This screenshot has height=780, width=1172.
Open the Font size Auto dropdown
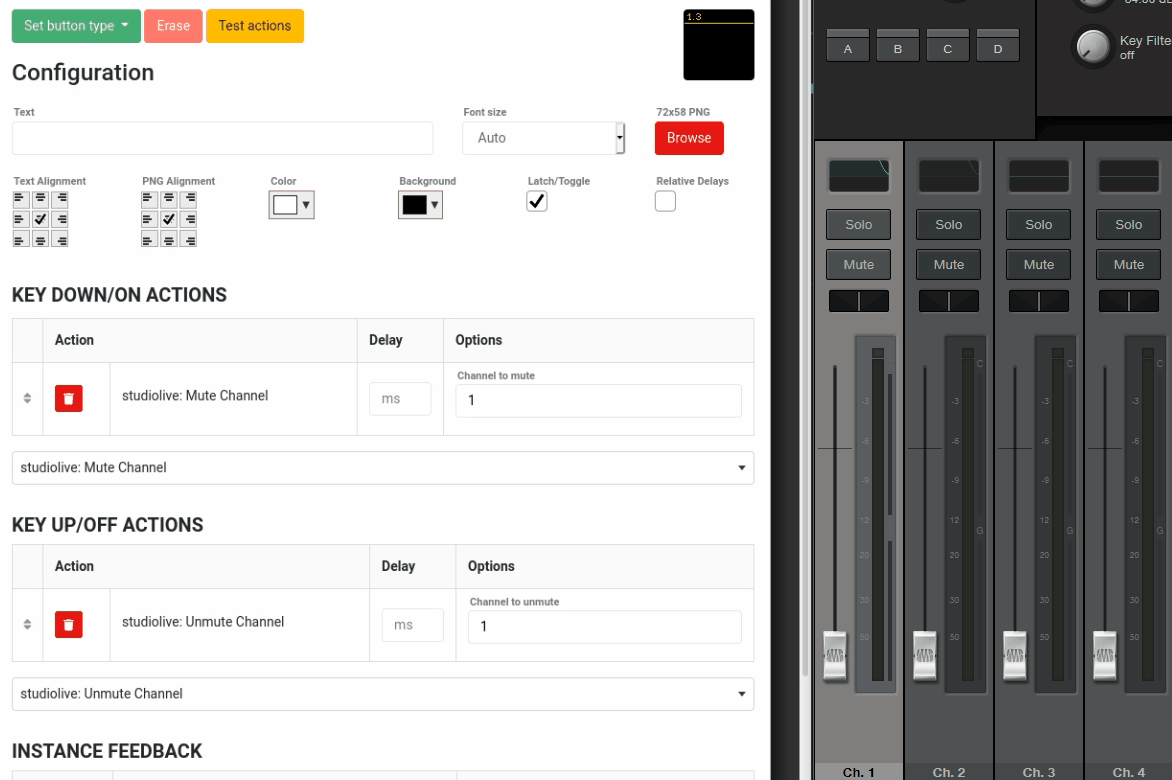[543, 138]
